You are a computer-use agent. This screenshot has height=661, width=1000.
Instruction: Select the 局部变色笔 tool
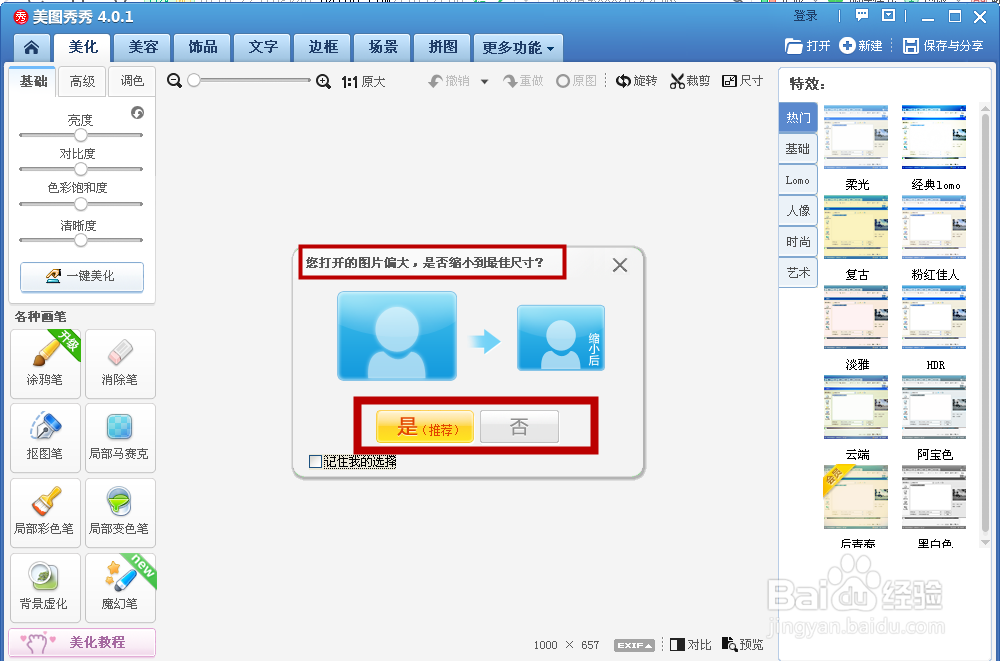point(120,513)
